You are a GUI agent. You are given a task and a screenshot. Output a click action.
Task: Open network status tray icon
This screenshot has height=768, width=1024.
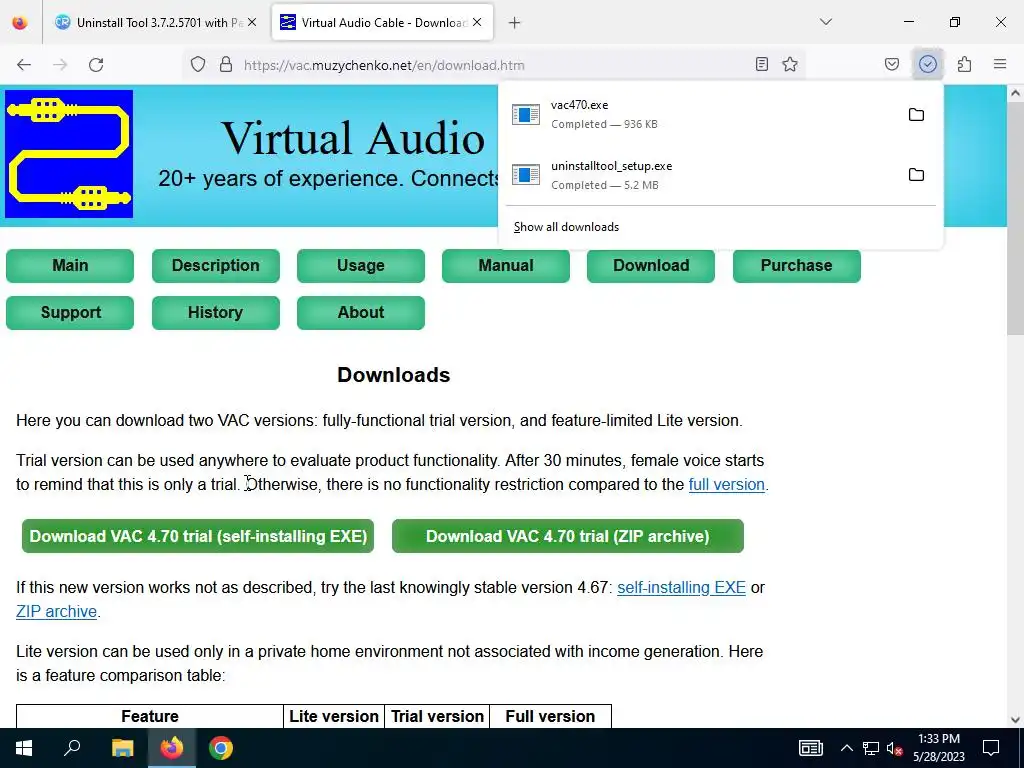click(871, 748)
